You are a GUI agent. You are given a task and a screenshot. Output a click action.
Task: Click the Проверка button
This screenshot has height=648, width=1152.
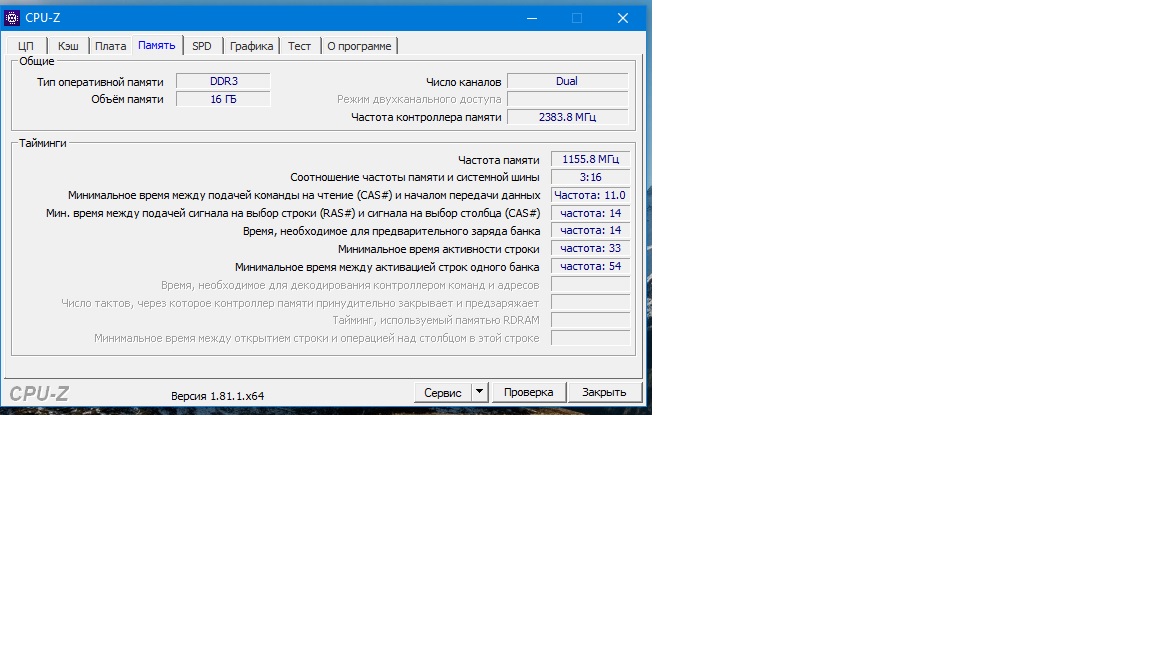528,392
